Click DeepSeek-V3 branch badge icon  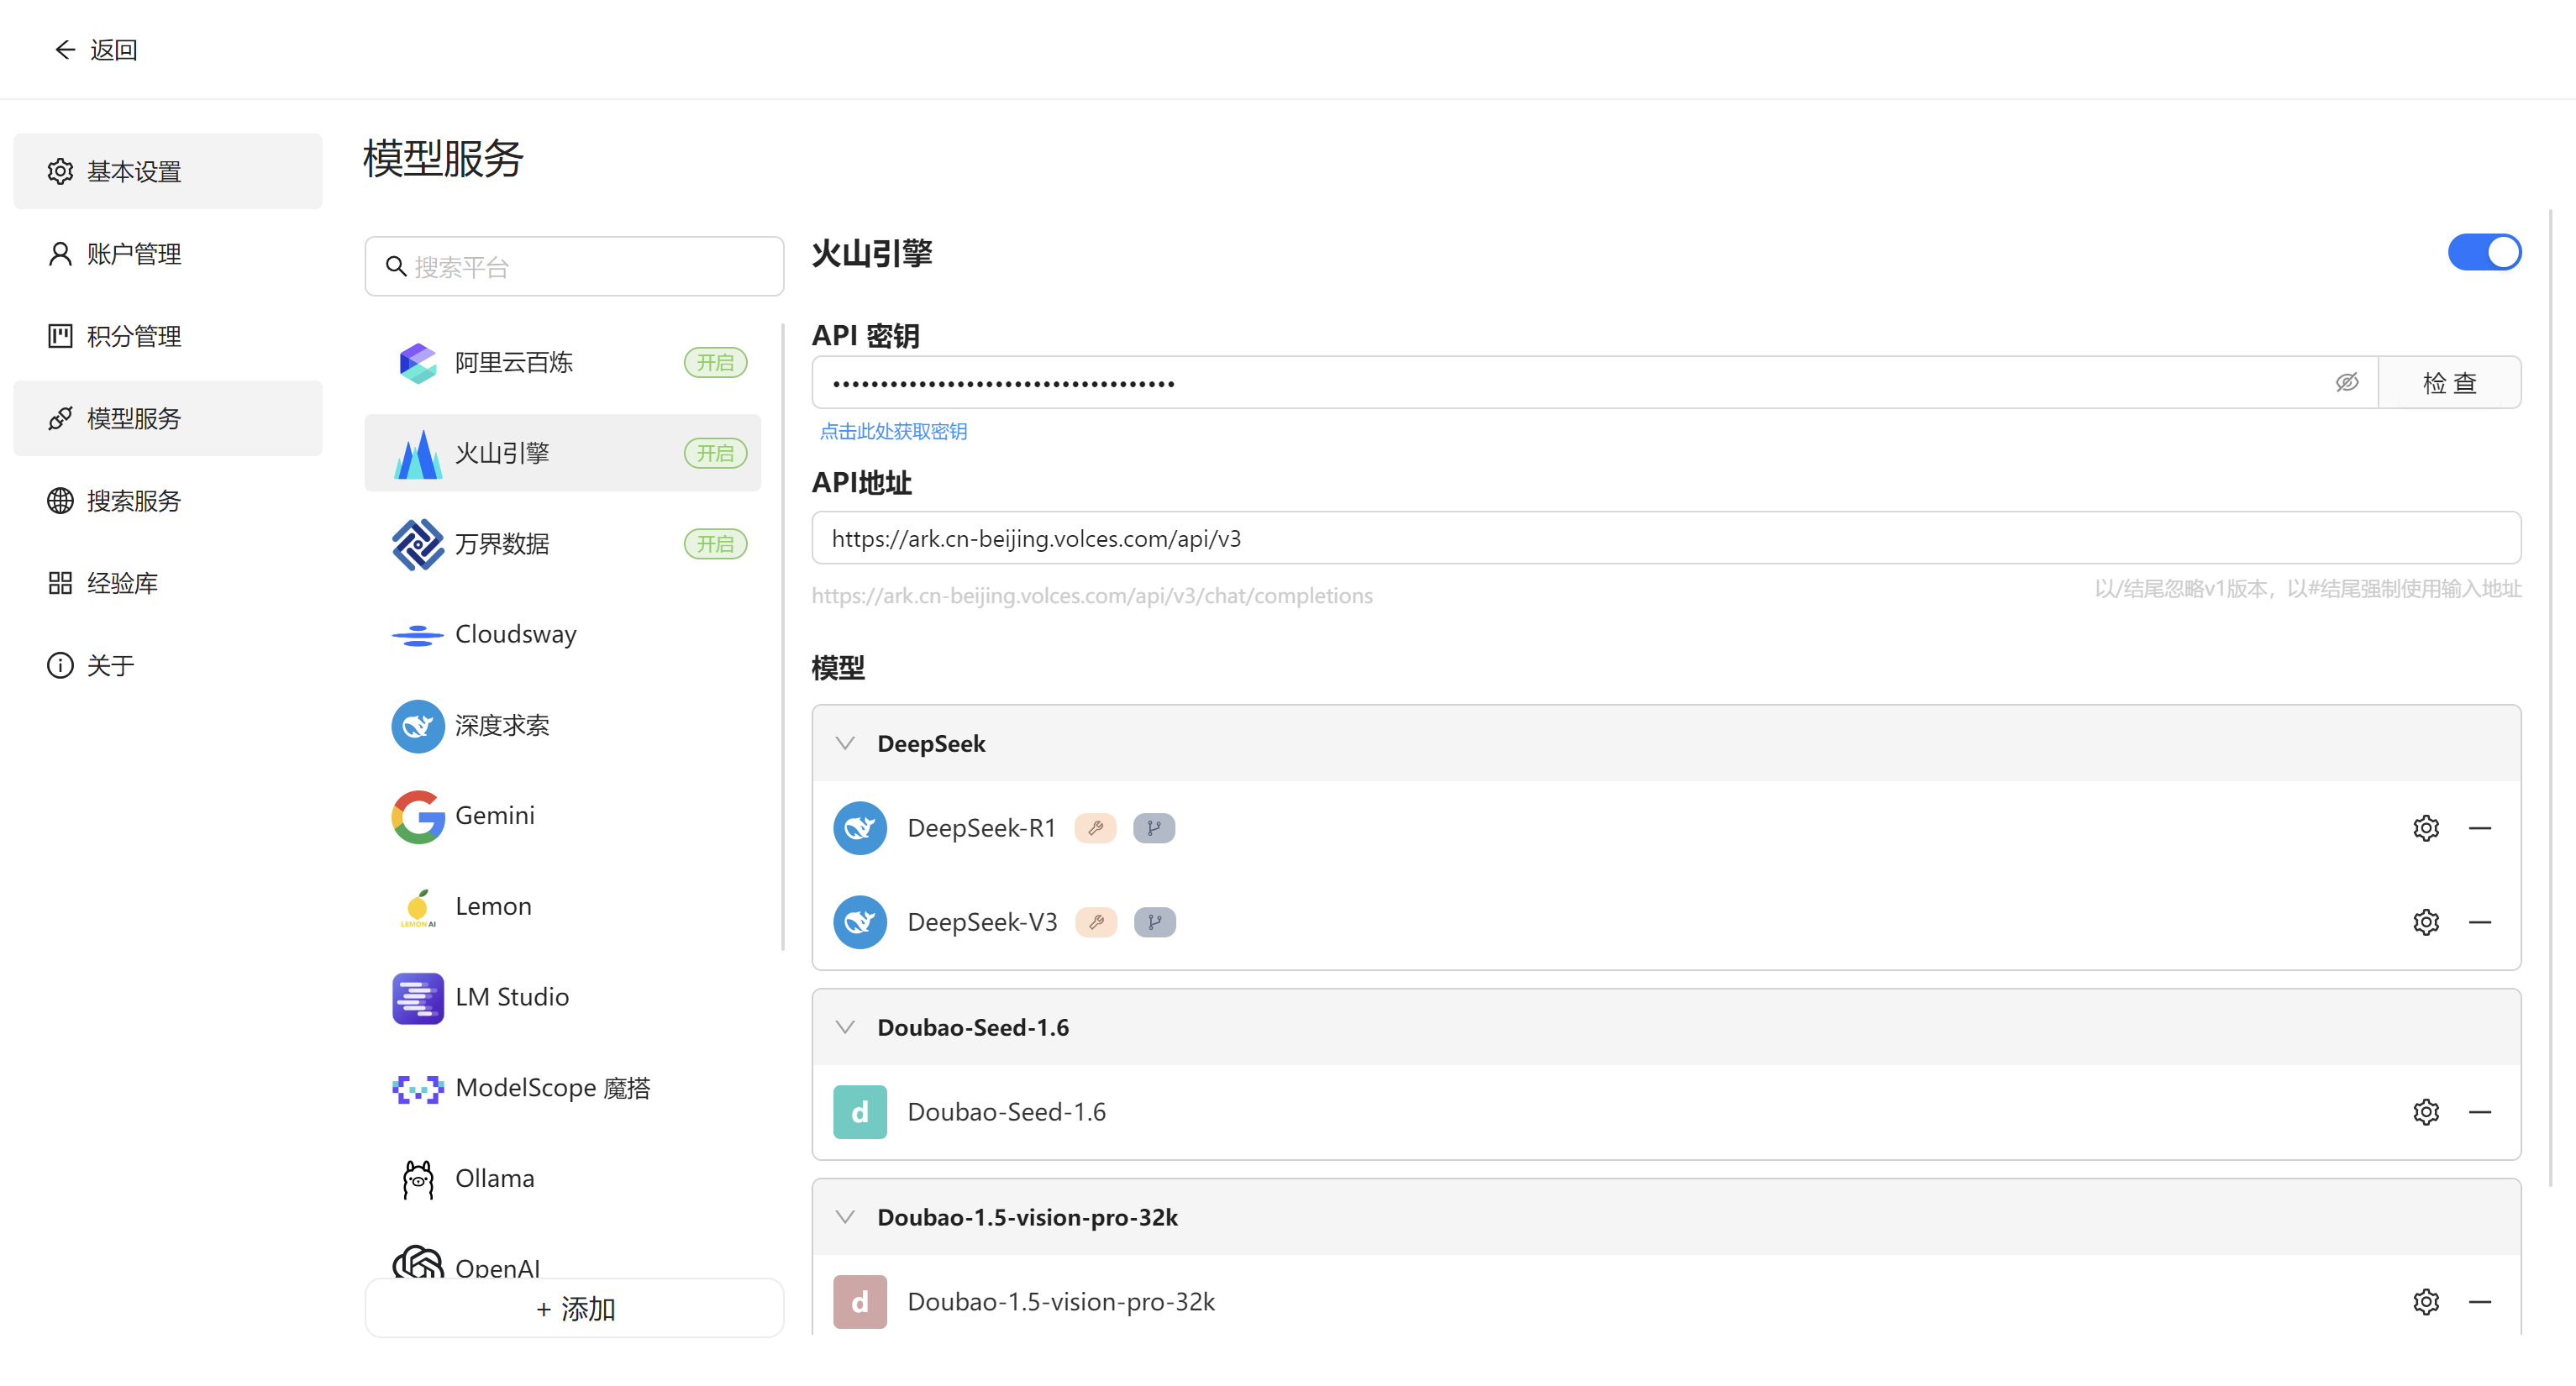[1155, 922]
